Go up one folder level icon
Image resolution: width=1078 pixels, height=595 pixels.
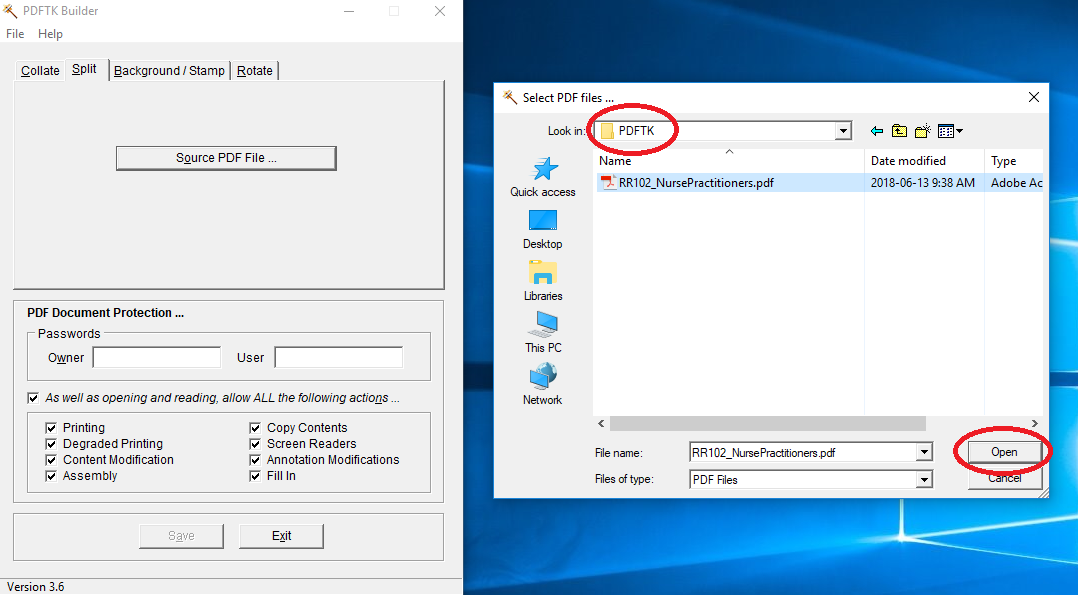pos(899,131)
